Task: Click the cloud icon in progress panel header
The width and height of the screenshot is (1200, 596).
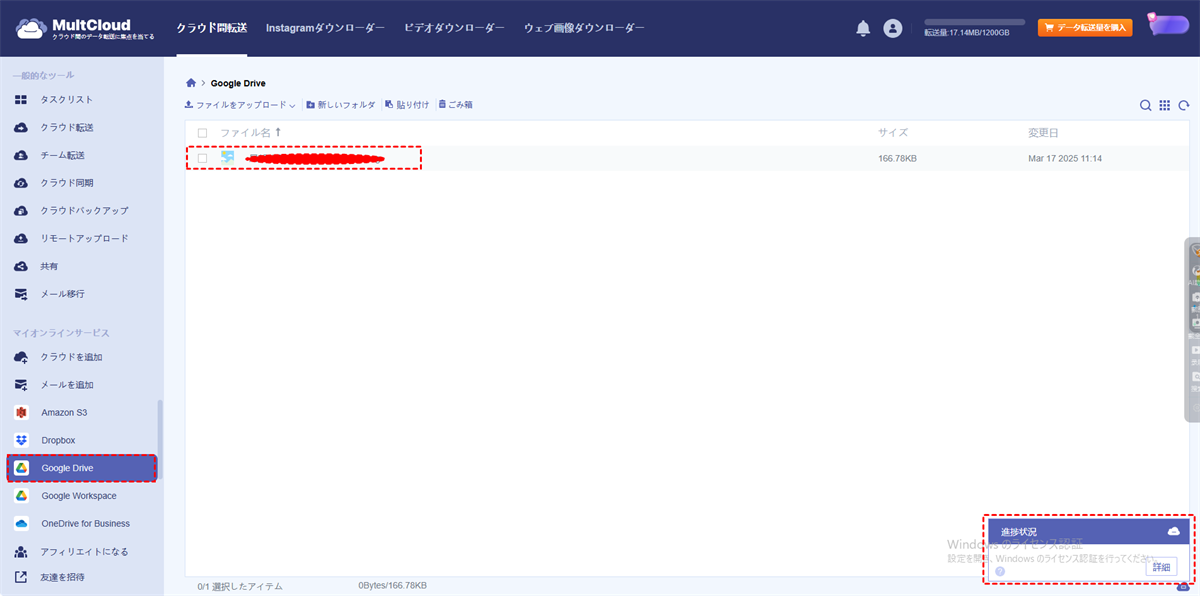Action: (x=1174, y=531)
